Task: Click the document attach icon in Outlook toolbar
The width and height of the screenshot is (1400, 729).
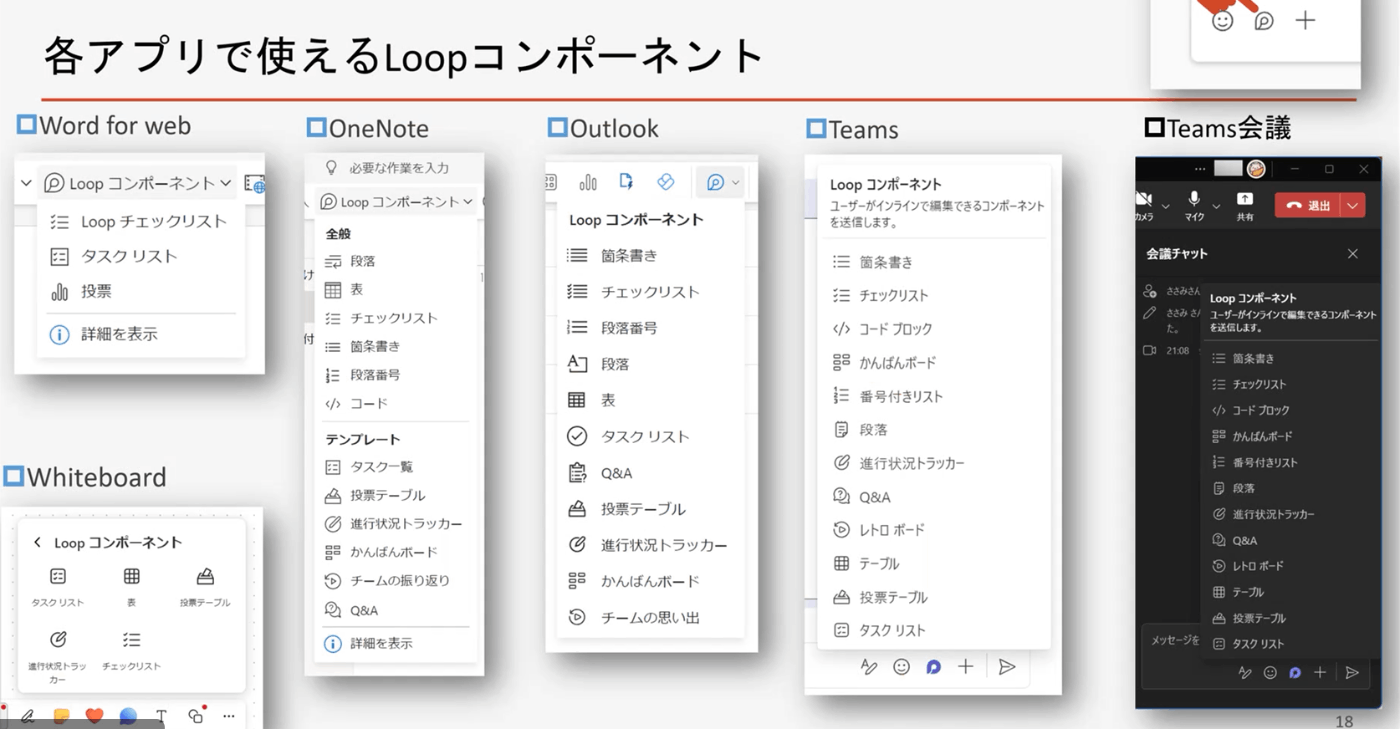Action: (626, 182)
